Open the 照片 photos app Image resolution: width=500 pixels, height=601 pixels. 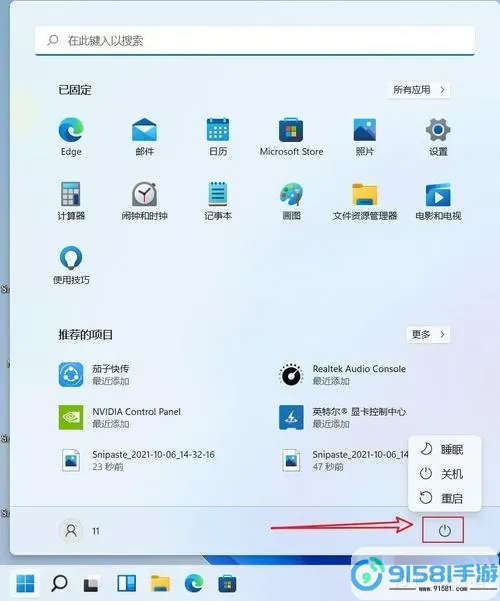tap(364, 137)
